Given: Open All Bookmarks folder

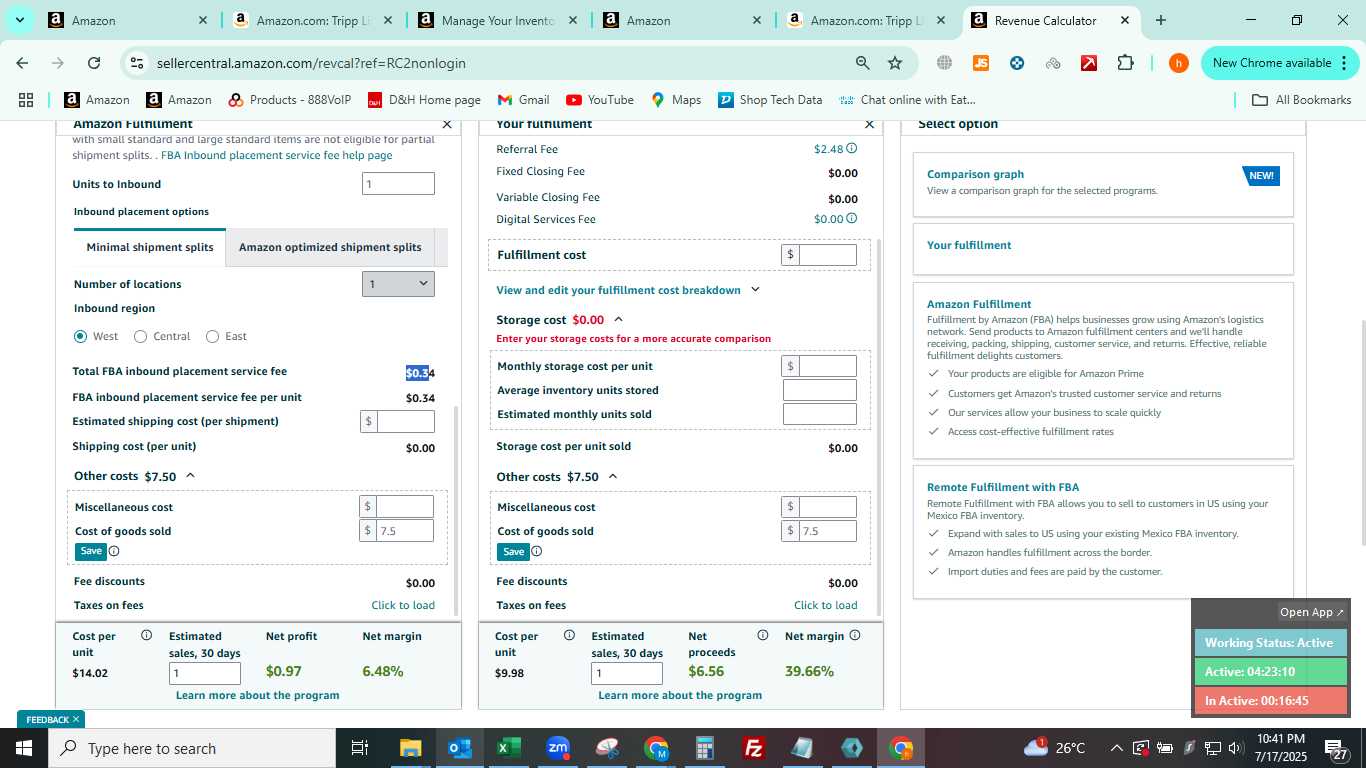Looking at the screenshot, I should pos(1302,100).
